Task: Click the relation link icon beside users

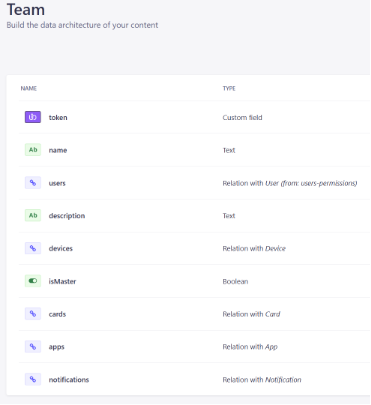Action: click(x=33, y=183)
